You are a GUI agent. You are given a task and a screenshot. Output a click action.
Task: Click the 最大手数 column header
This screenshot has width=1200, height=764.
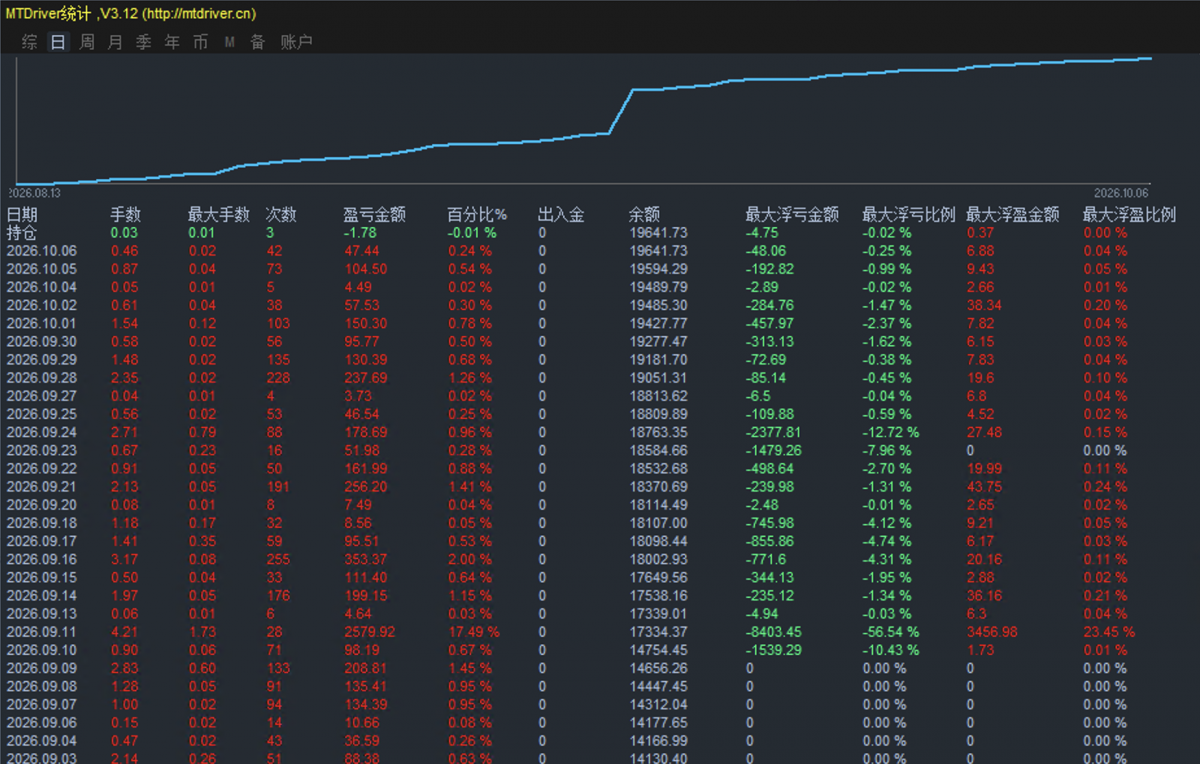[218, 214]
